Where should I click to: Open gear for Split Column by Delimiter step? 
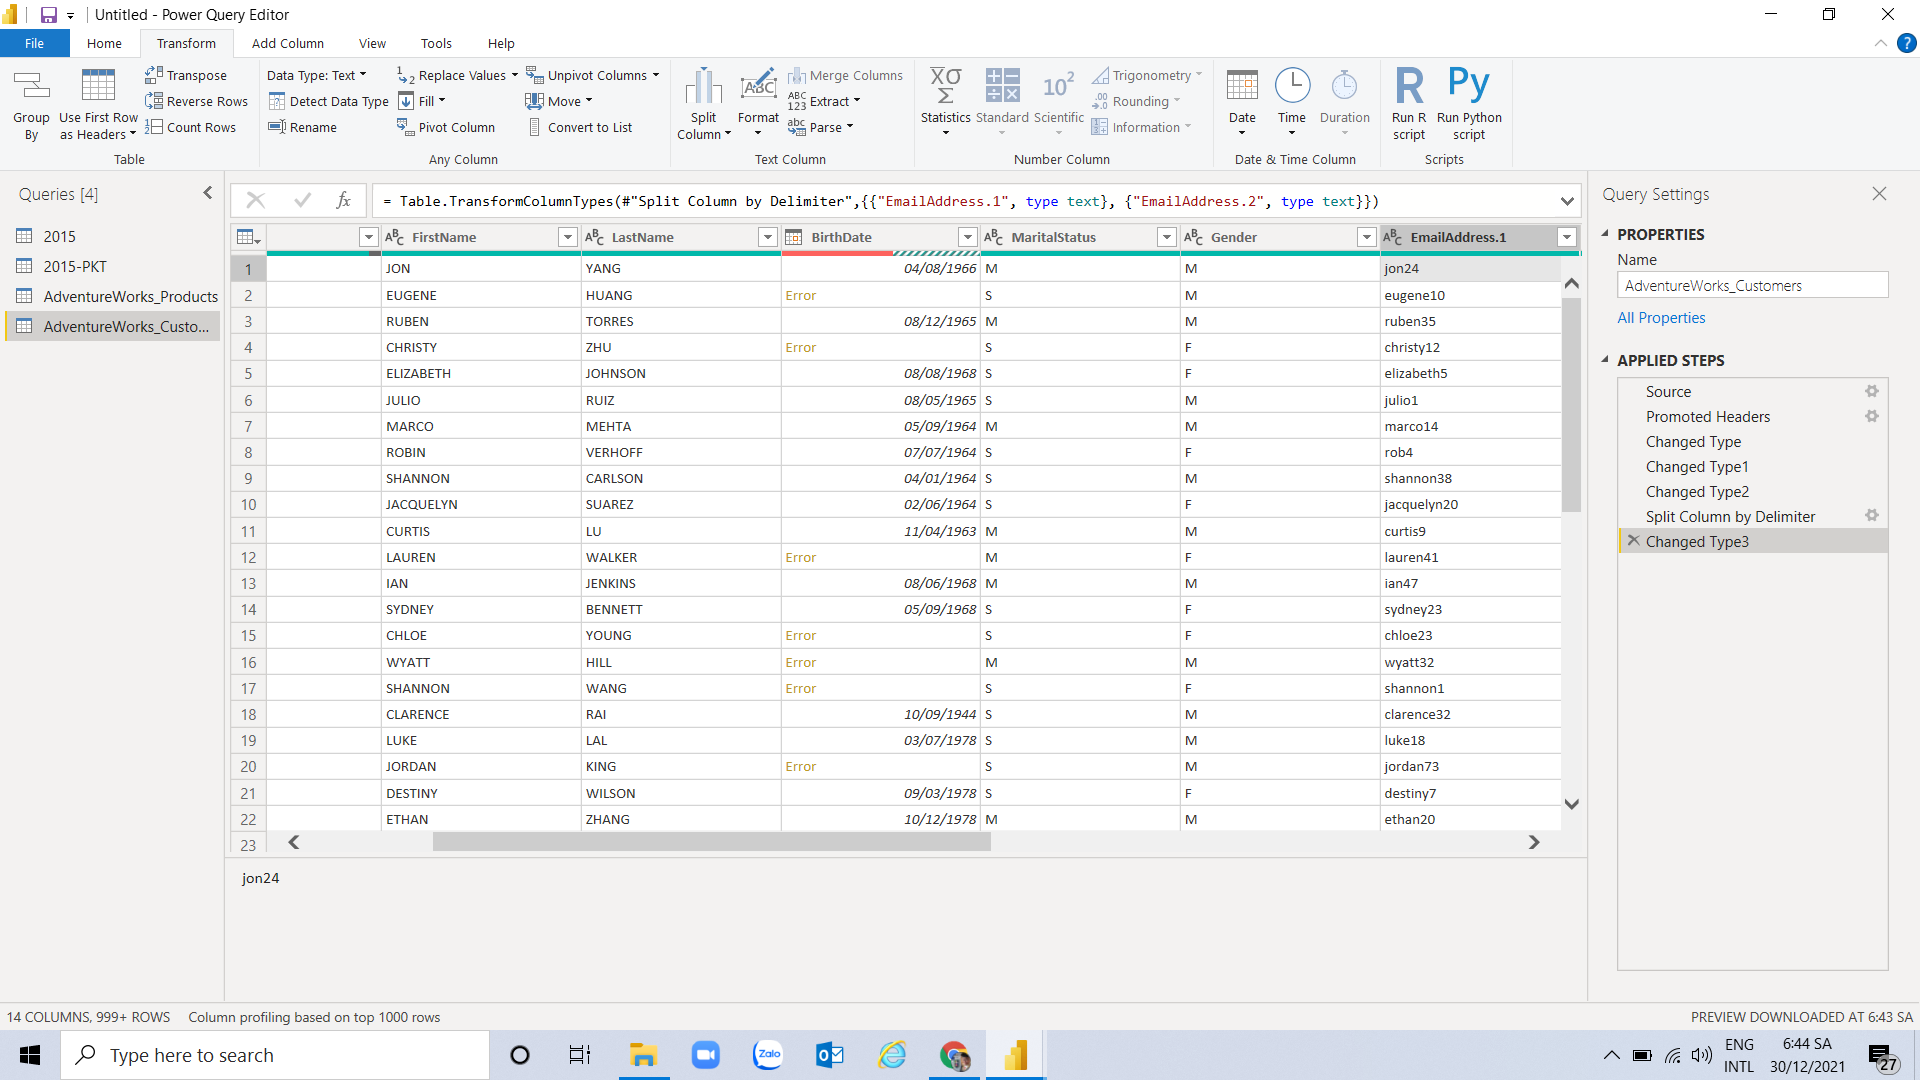coord(1872,516)
